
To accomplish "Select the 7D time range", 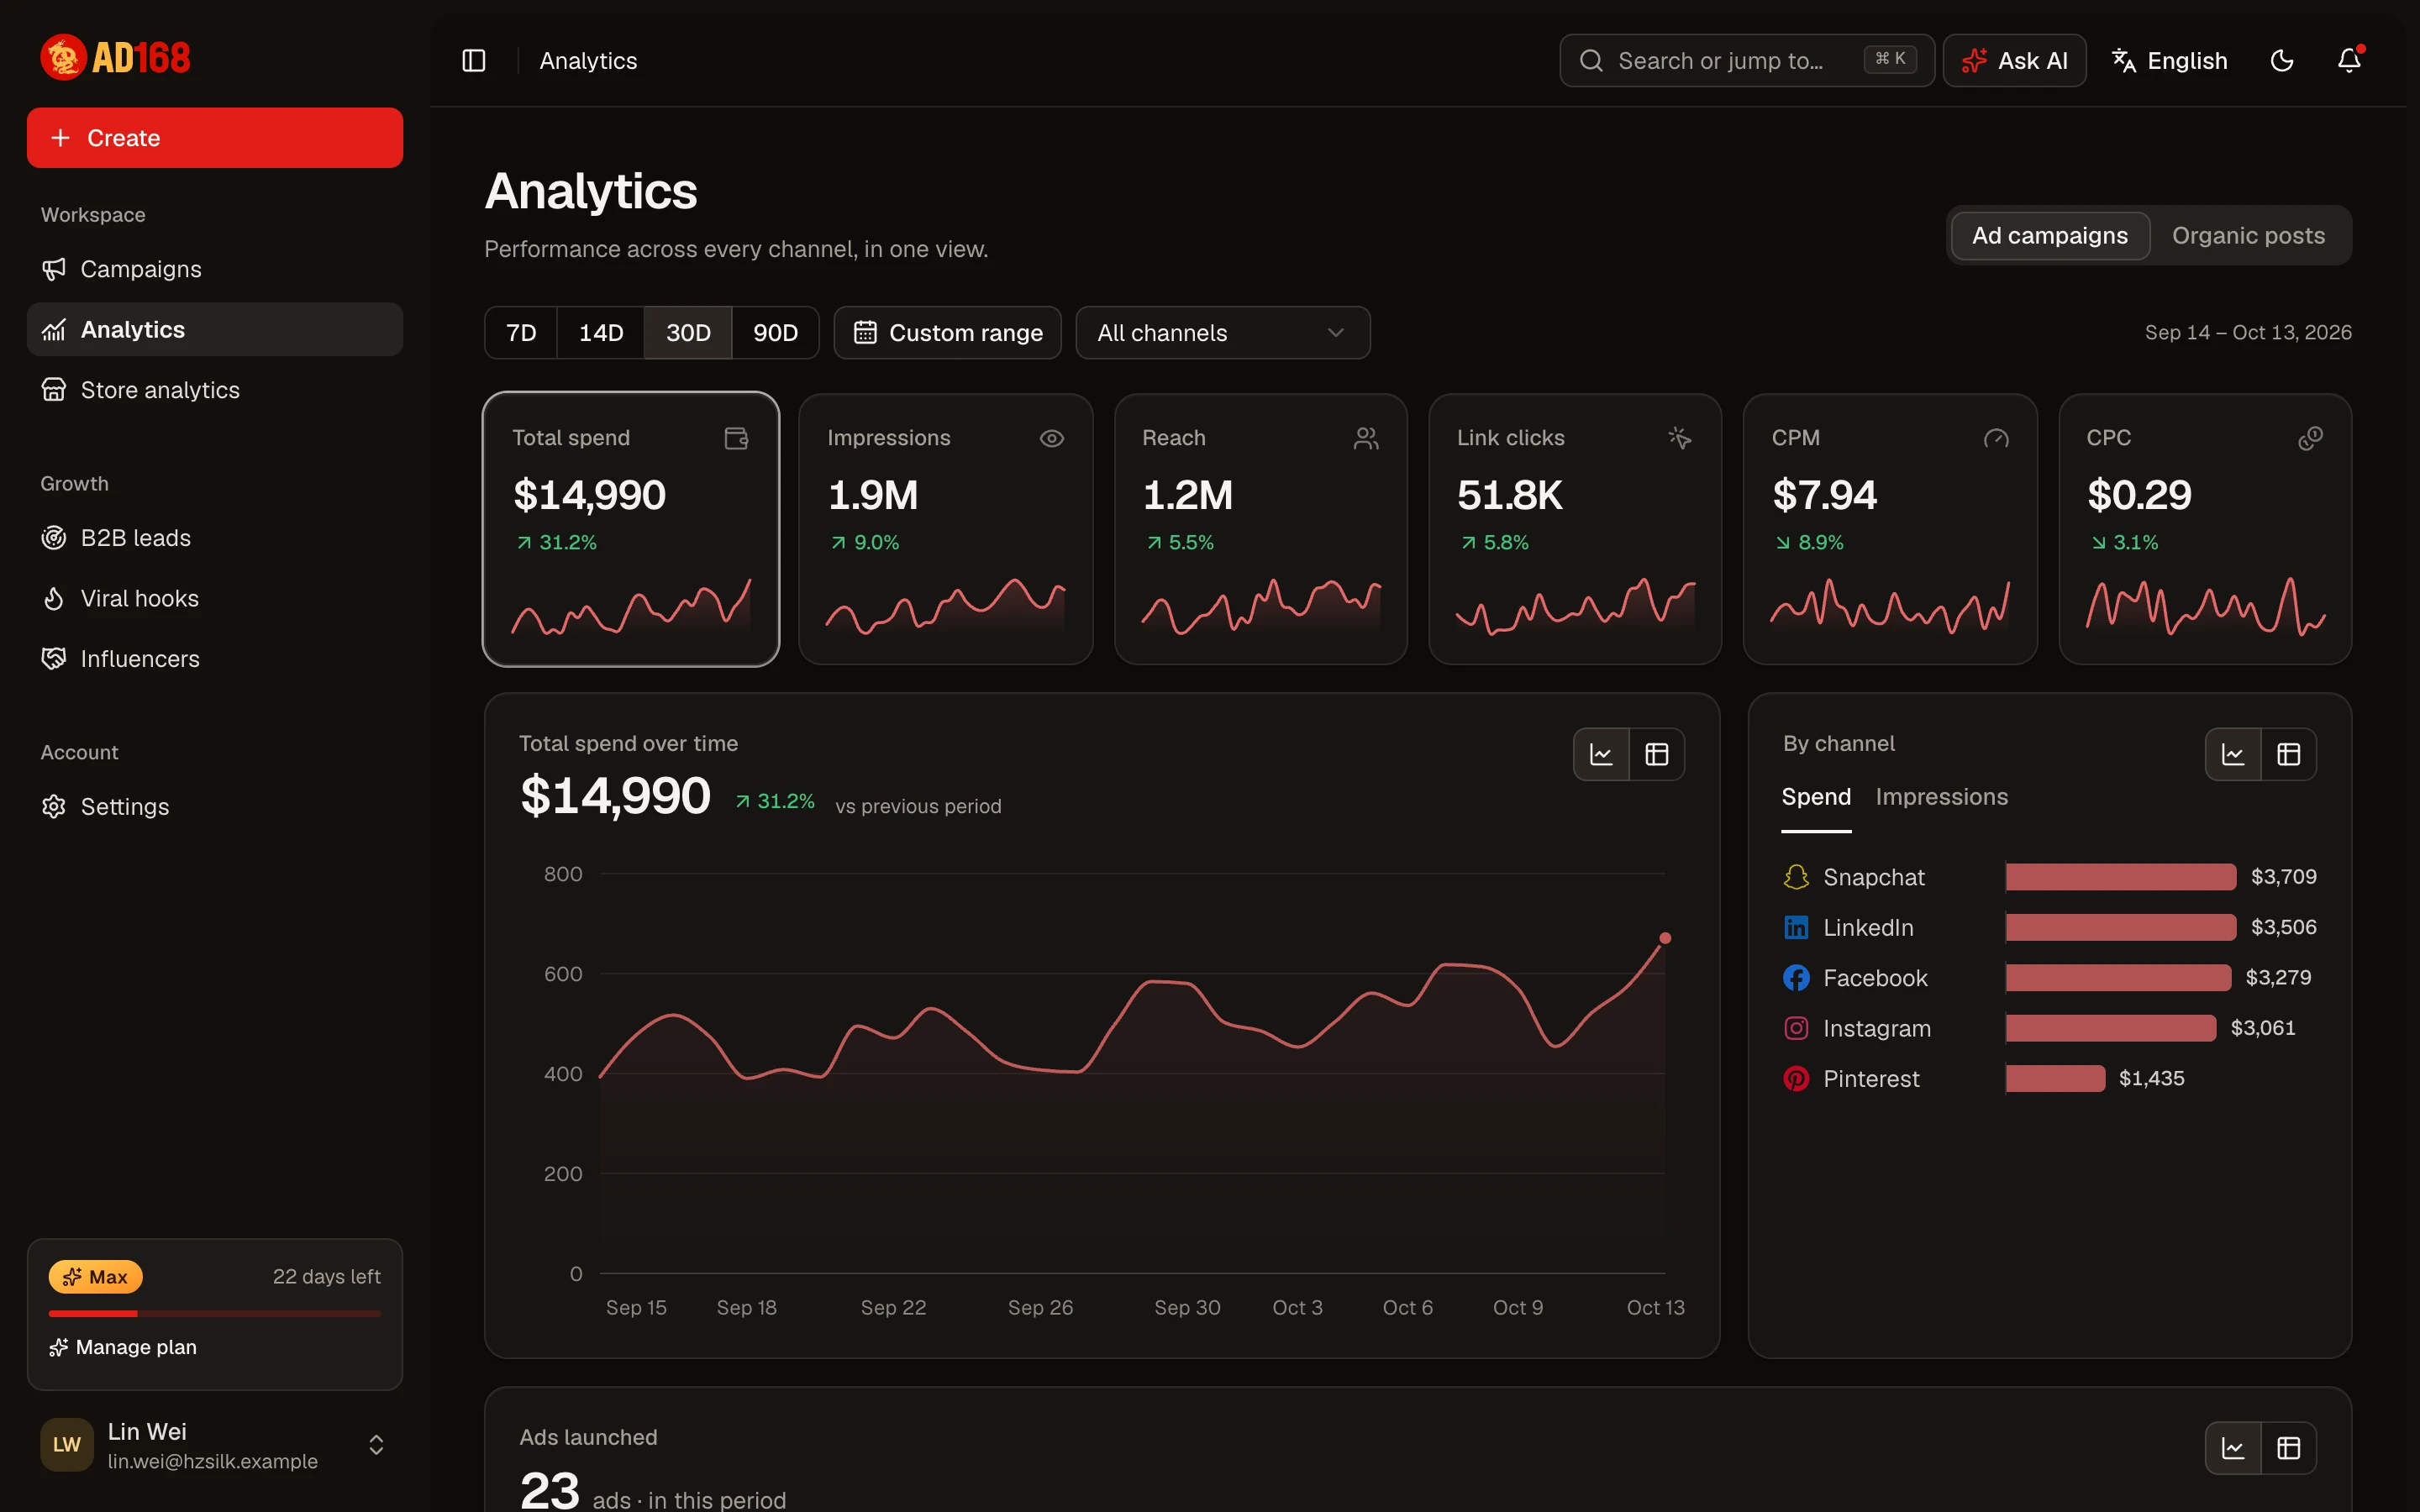I will [521, 333].
